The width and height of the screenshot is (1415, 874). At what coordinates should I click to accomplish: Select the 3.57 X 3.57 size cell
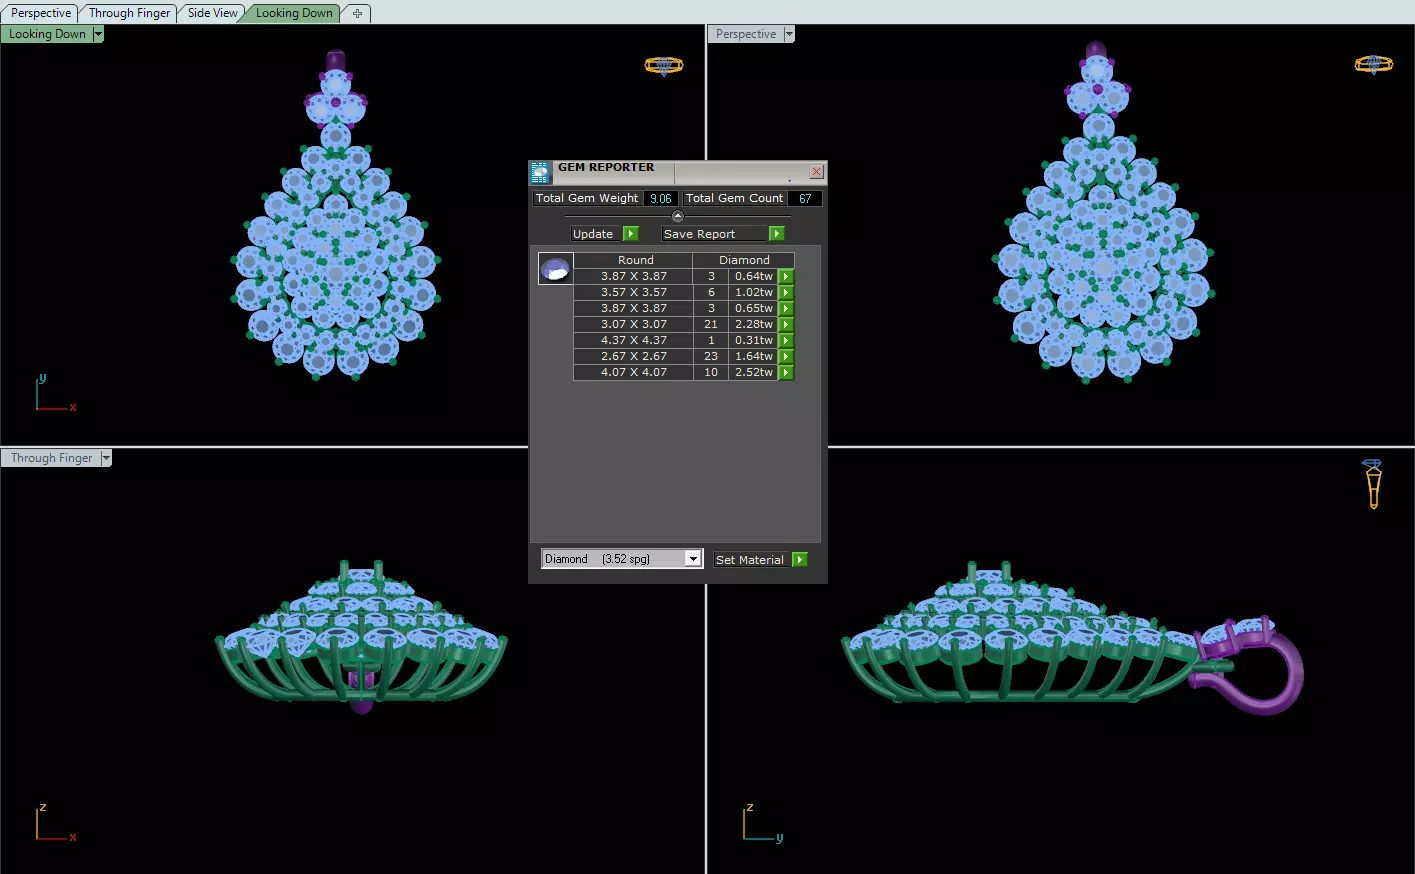click(633, 293)
